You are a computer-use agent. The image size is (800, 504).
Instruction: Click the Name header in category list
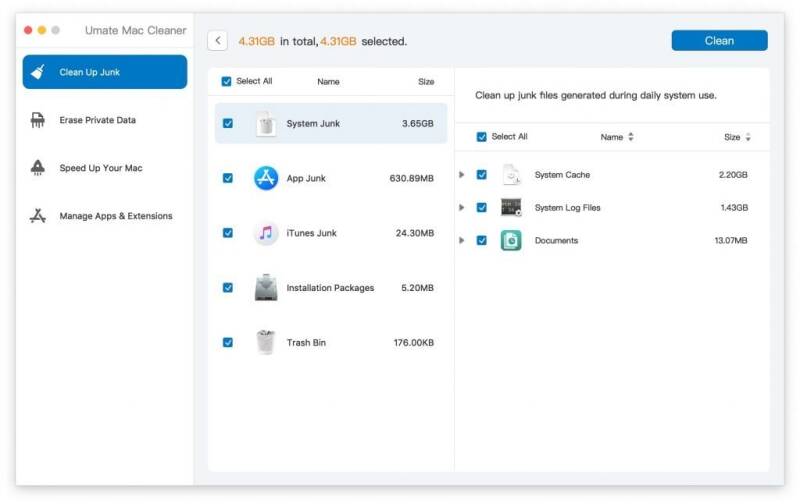point(328,82)
